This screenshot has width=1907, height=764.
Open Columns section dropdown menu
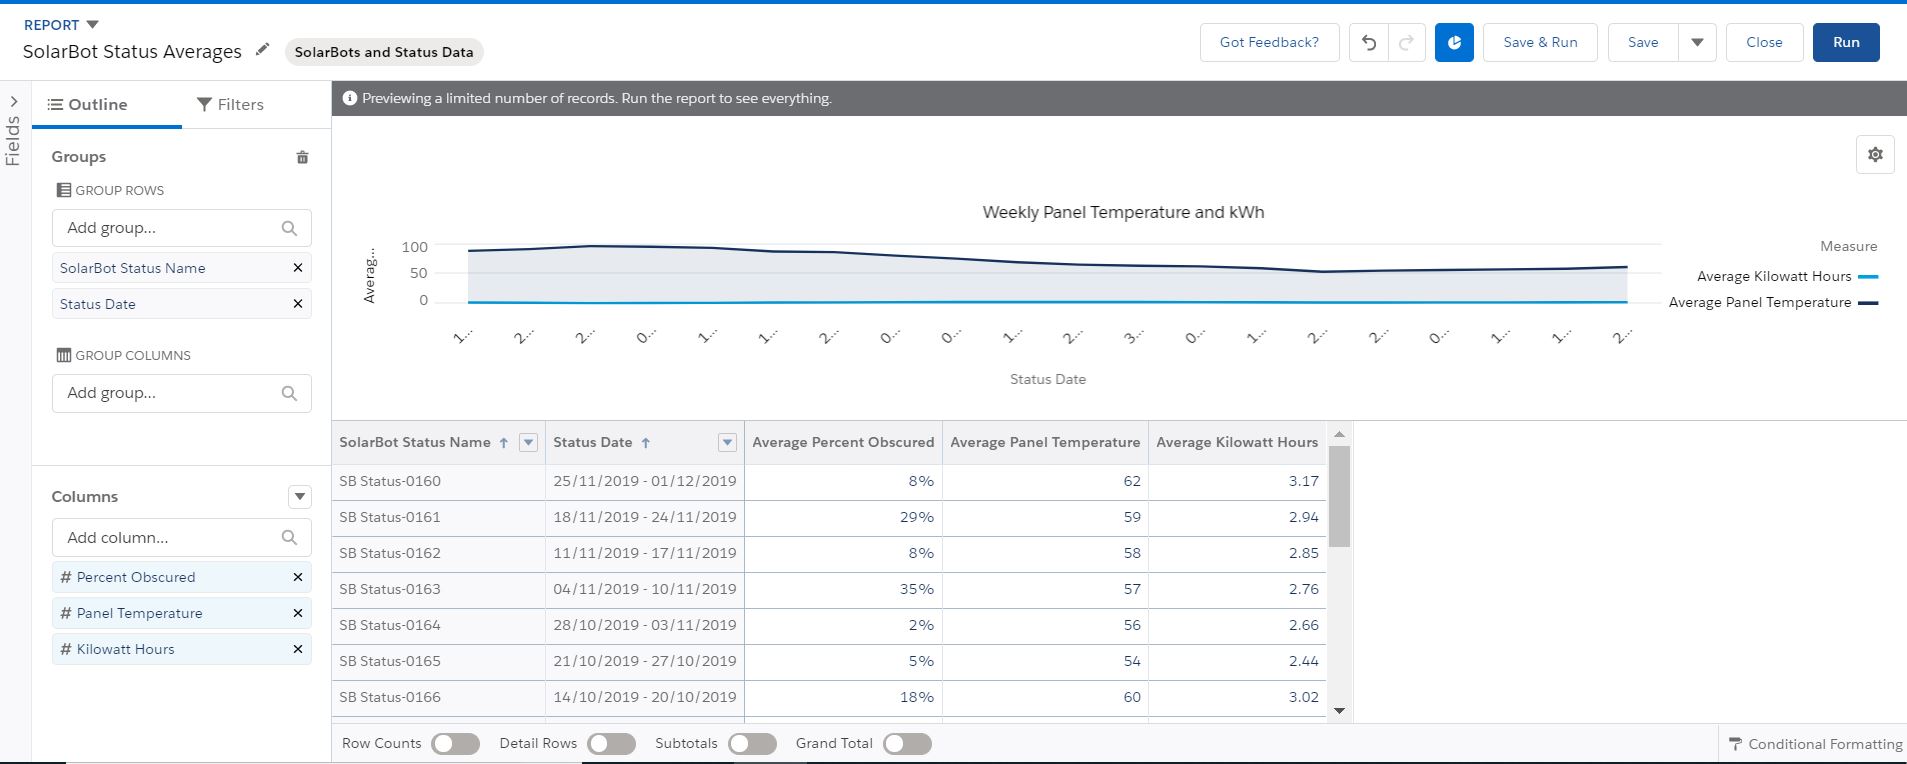(299, 497)
